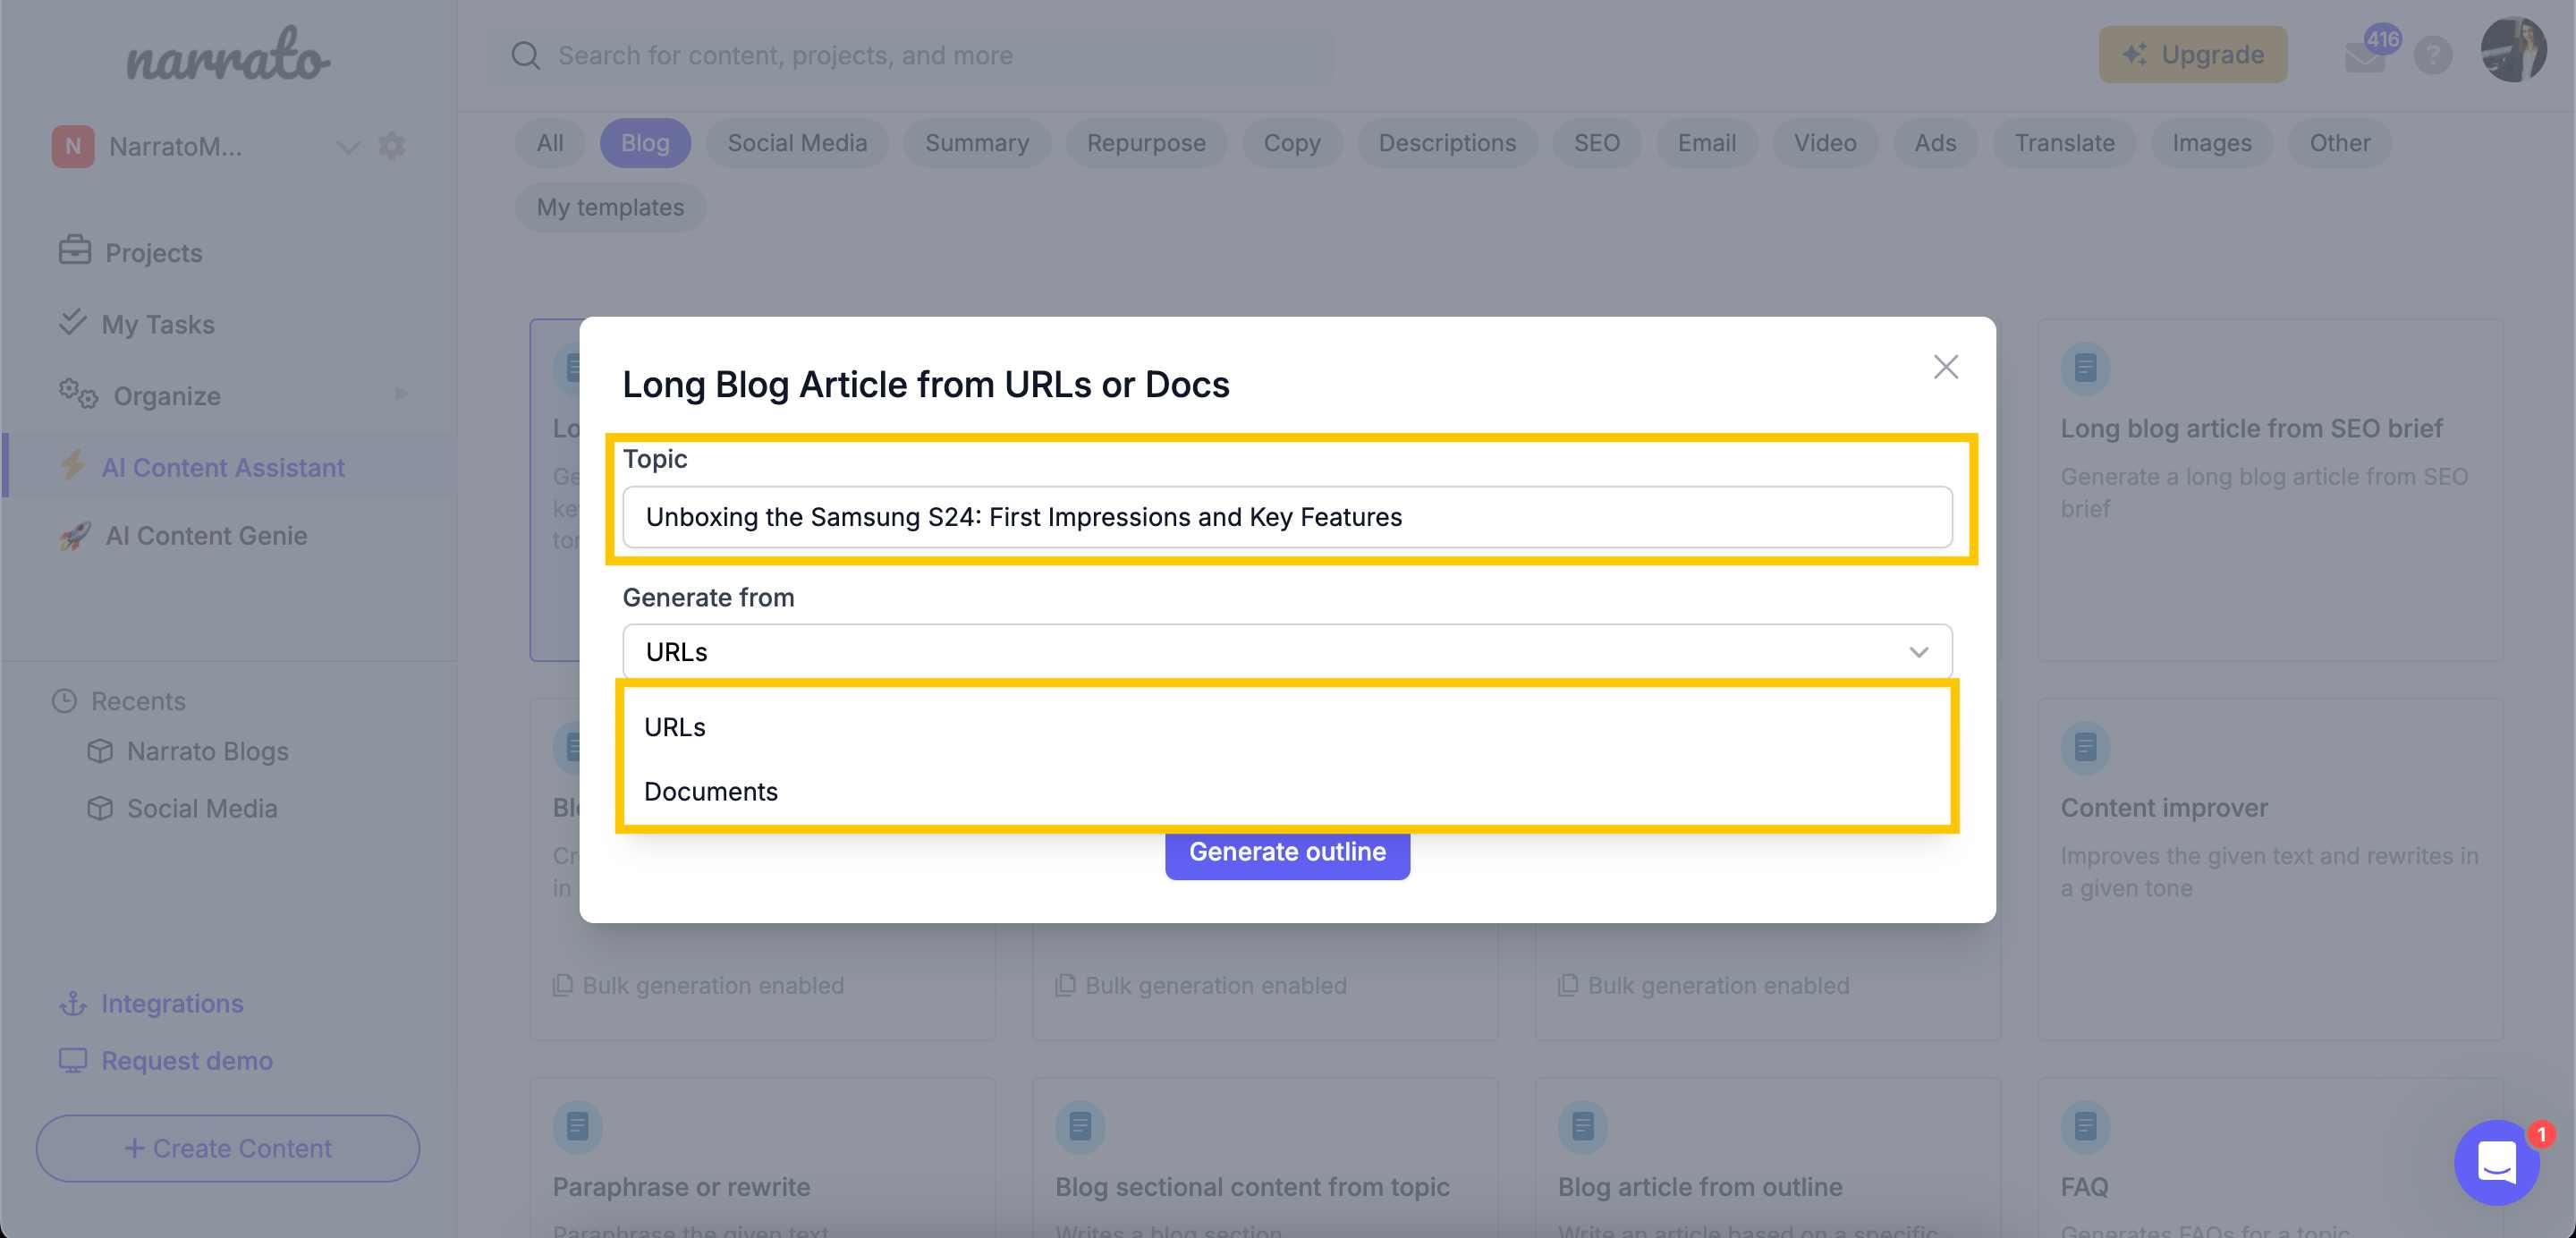This screenshot has width=2576, height=1238.
Task: Open Request demo link
Action: point(187,1060)
